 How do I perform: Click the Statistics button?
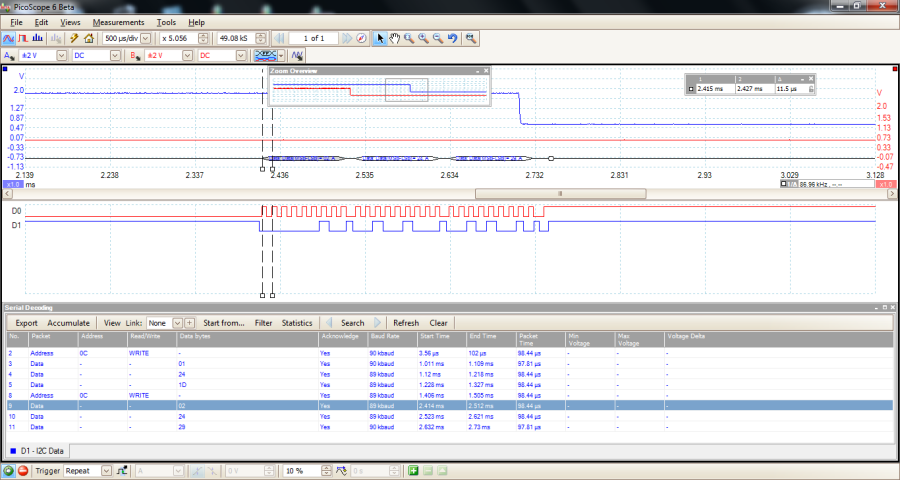pyautogui.click(x=297, y=323)
